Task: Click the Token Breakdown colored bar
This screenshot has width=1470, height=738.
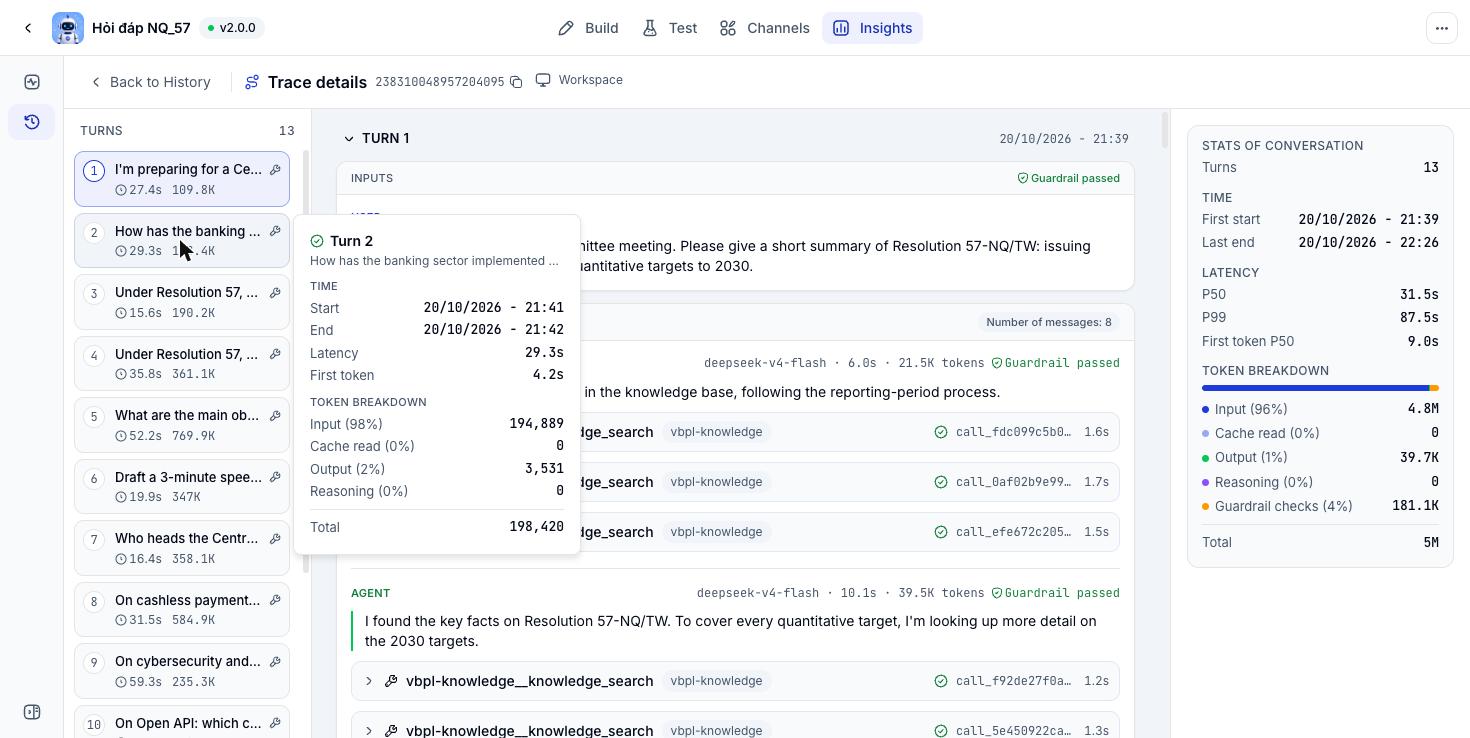Action: pos(1320,388)
